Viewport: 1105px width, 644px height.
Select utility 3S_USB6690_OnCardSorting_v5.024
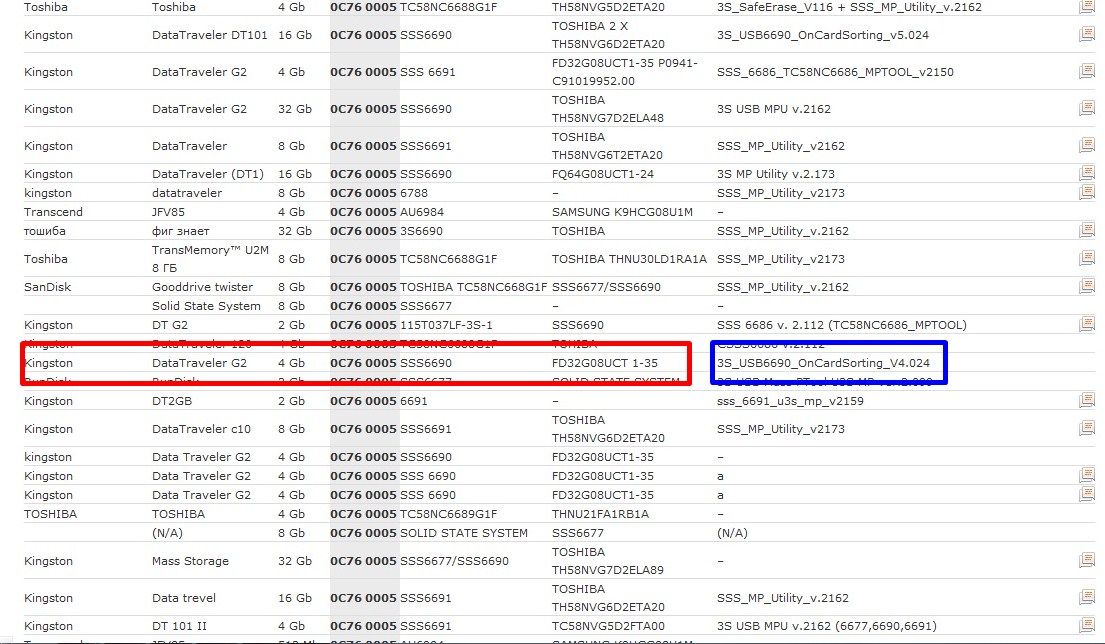pos(822,35)
